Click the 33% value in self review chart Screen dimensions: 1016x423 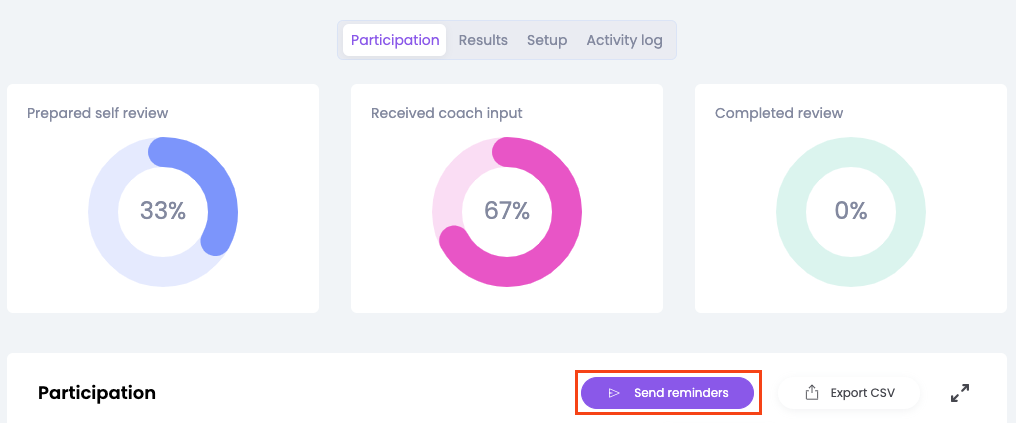click(163, 211)
